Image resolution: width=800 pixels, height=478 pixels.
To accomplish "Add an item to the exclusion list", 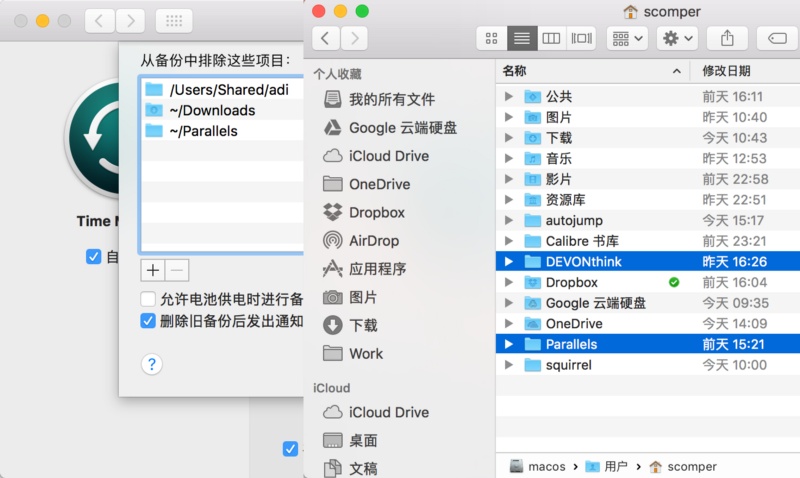I will (153, 270).
